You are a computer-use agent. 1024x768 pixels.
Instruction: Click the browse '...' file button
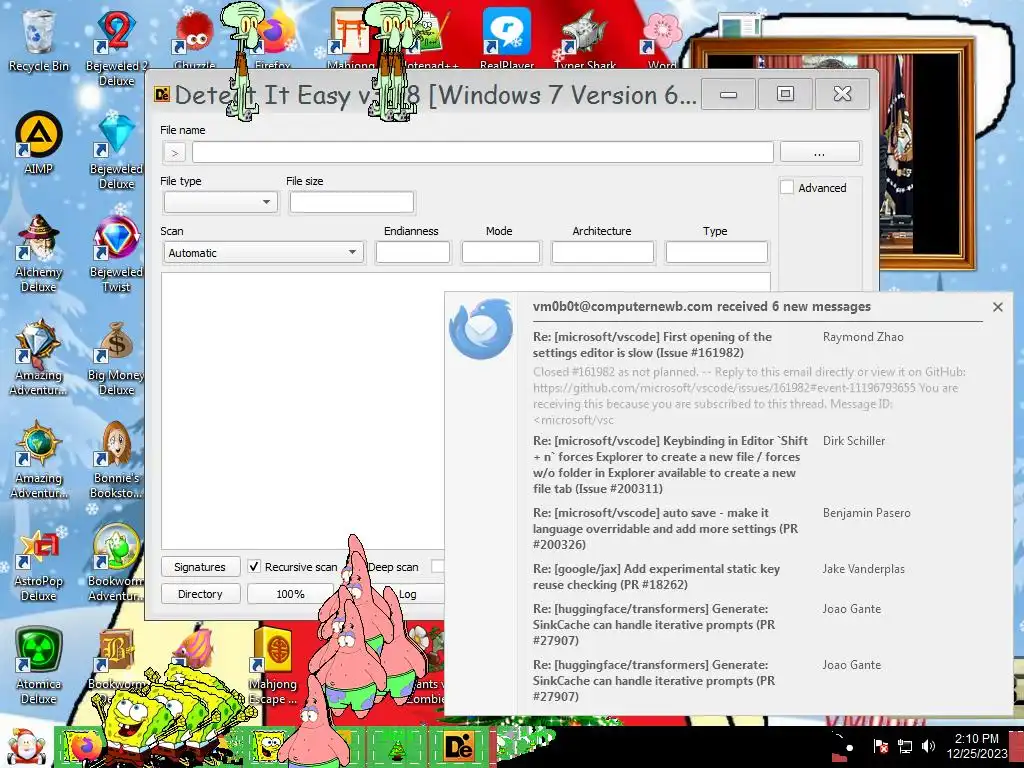[x=820, y=152]
